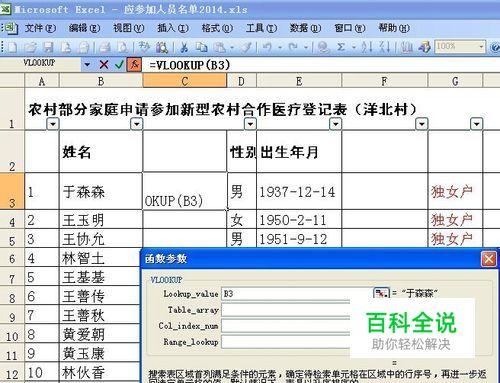Click the Table_array input field
This screenshot has height=383, width=500.
(x=286, y=310)
